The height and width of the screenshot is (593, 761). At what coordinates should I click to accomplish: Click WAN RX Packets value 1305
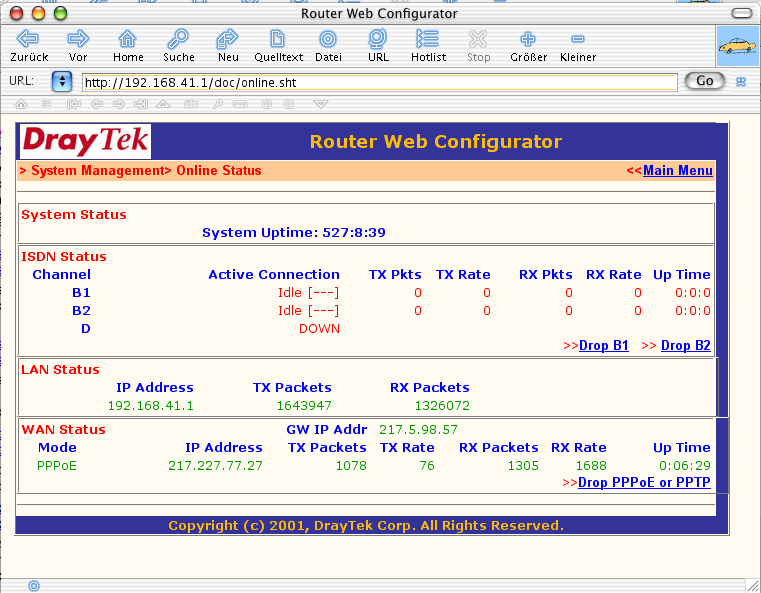coord(523,466)
